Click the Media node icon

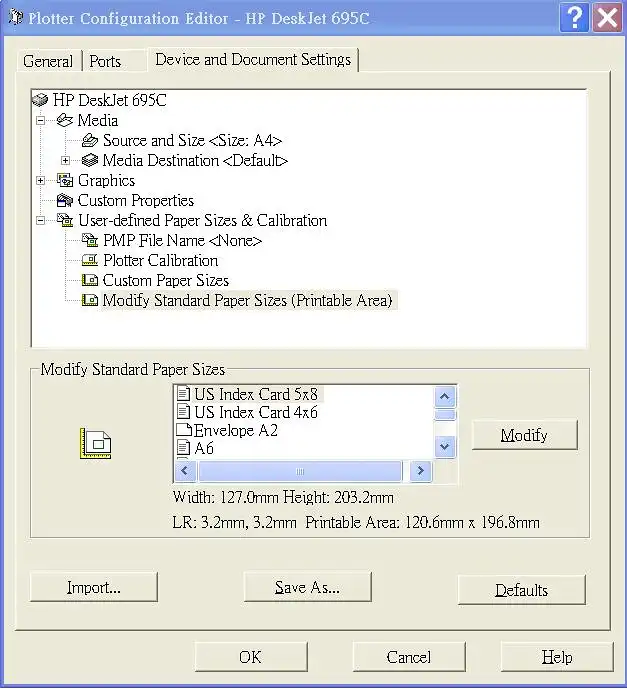point(65,120)
